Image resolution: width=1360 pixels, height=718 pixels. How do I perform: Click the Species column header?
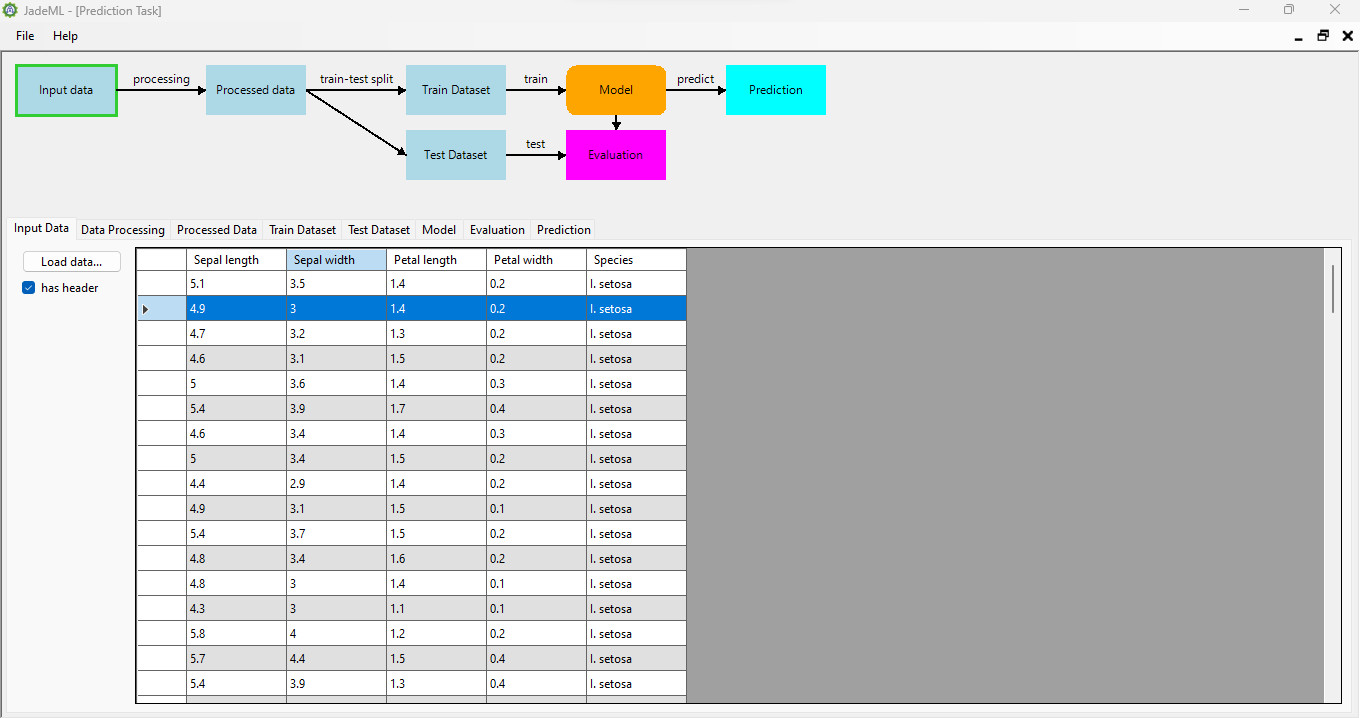pos(636,260)
